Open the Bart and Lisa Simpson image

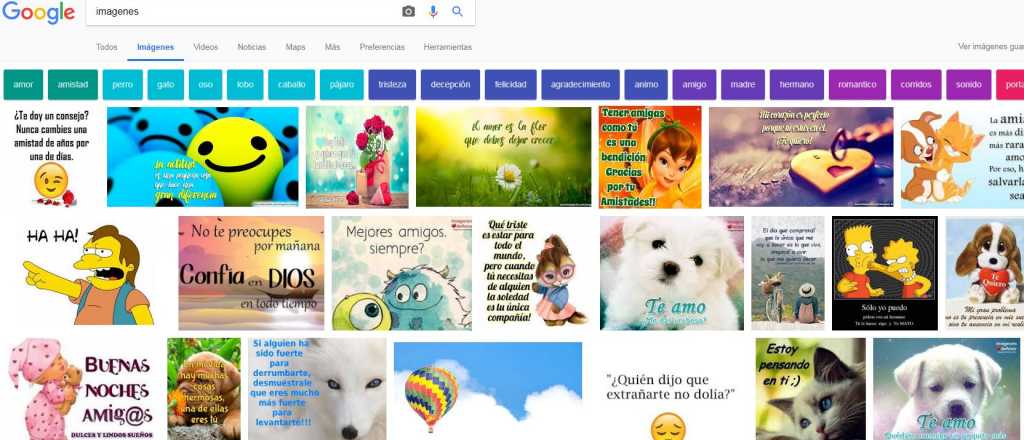coord(885,273)
